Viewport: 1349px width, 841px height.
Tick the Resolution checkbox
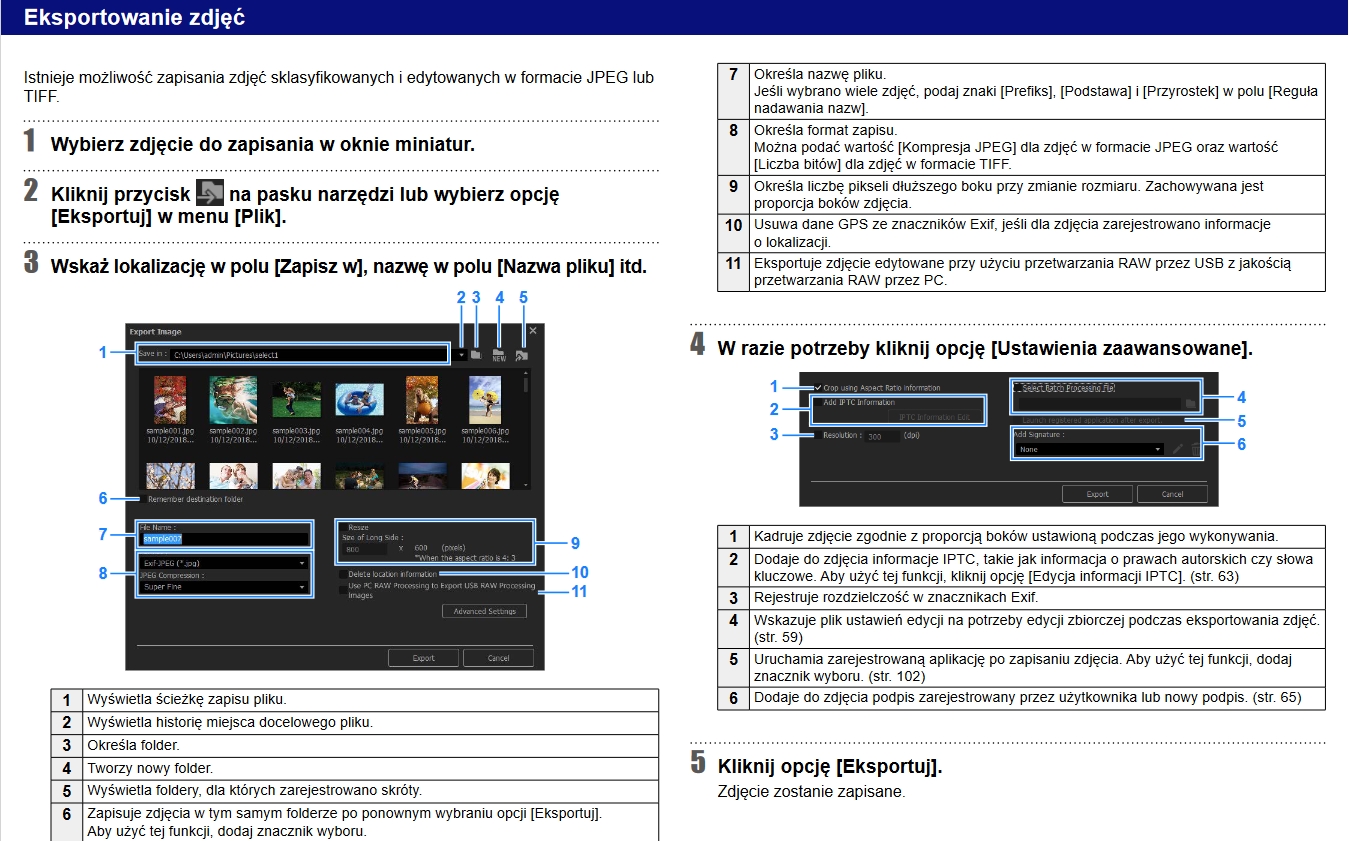click(816, 435)
